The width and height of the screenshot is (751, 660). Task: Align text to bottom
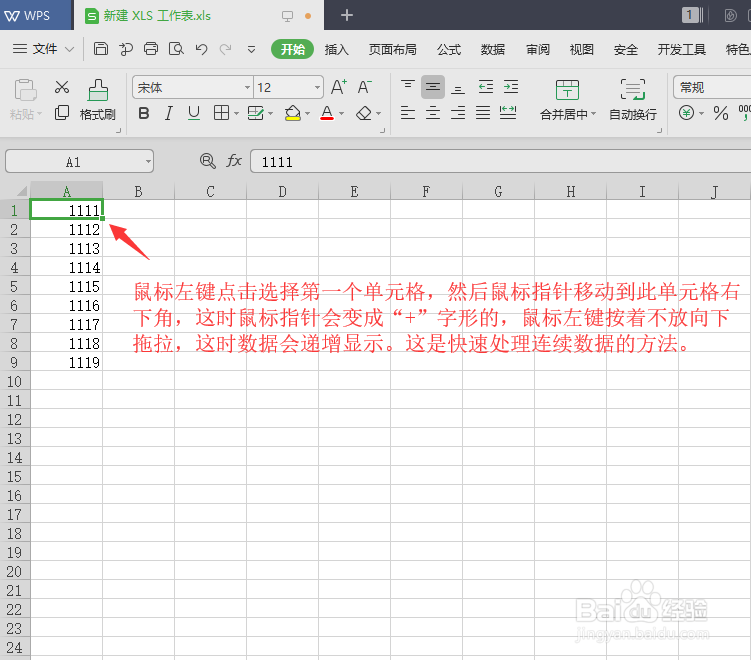coord(458,88)
